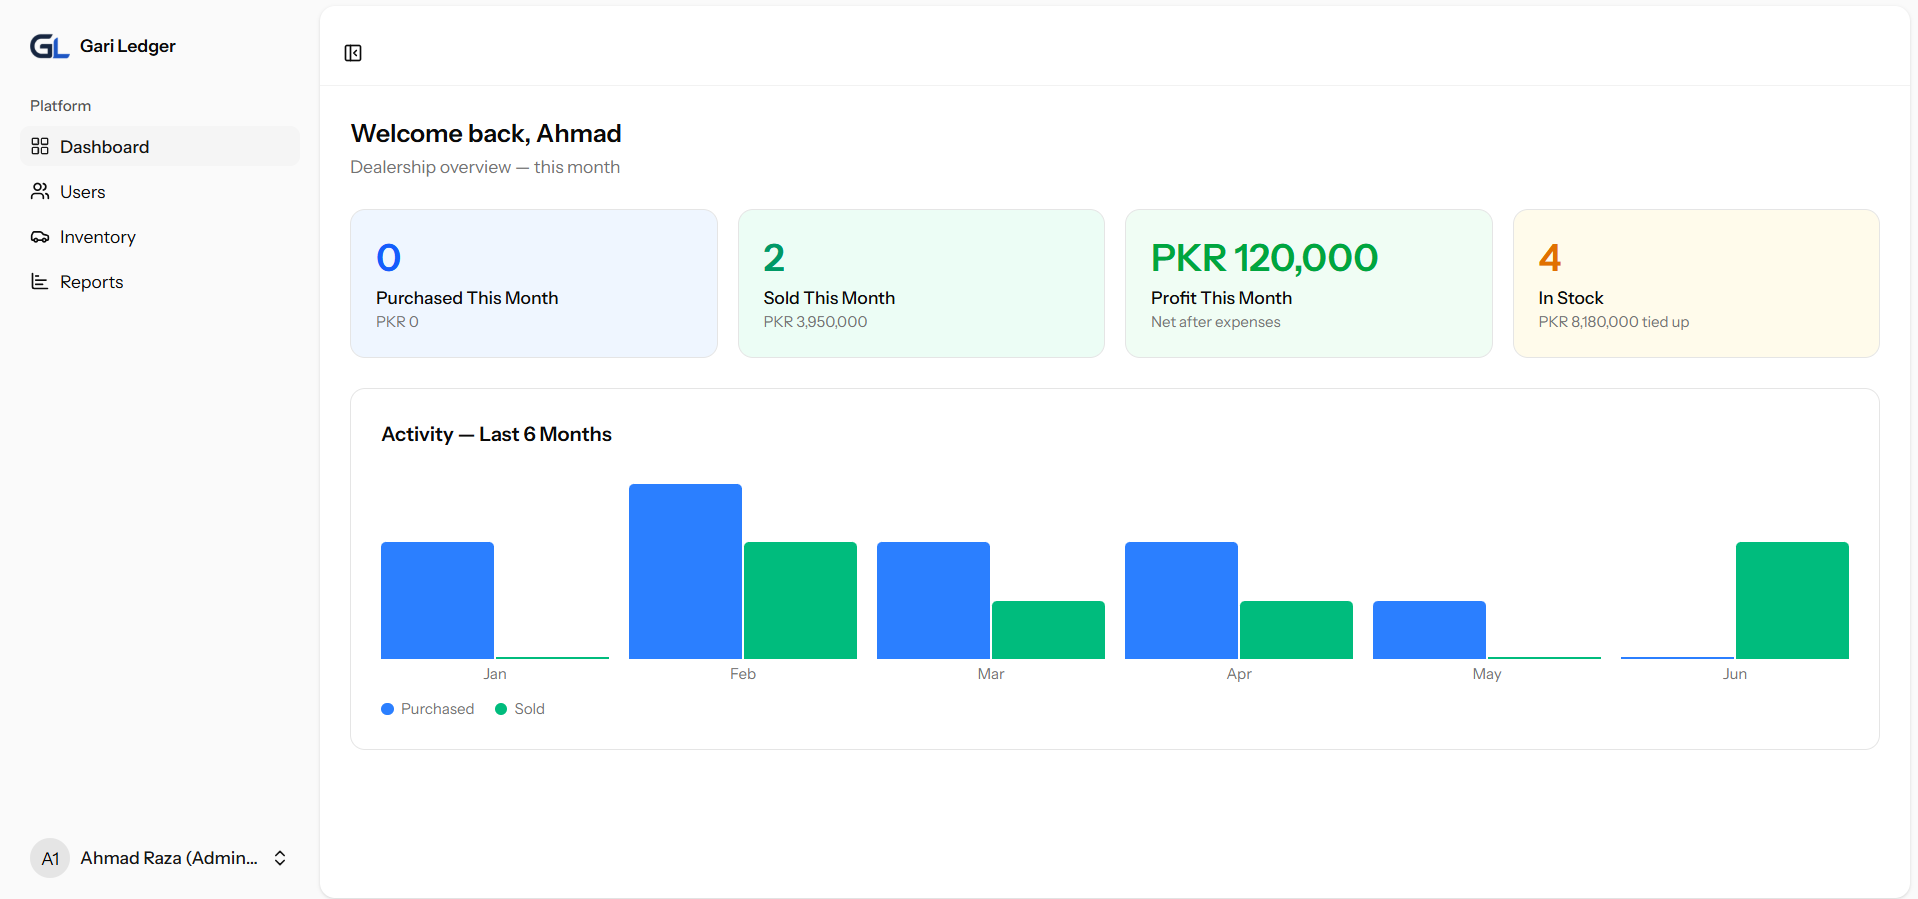This screenshot has width=1918, height=899.
Task: Click the PKR 8,180,000 tied up text
Action: 1613,322
